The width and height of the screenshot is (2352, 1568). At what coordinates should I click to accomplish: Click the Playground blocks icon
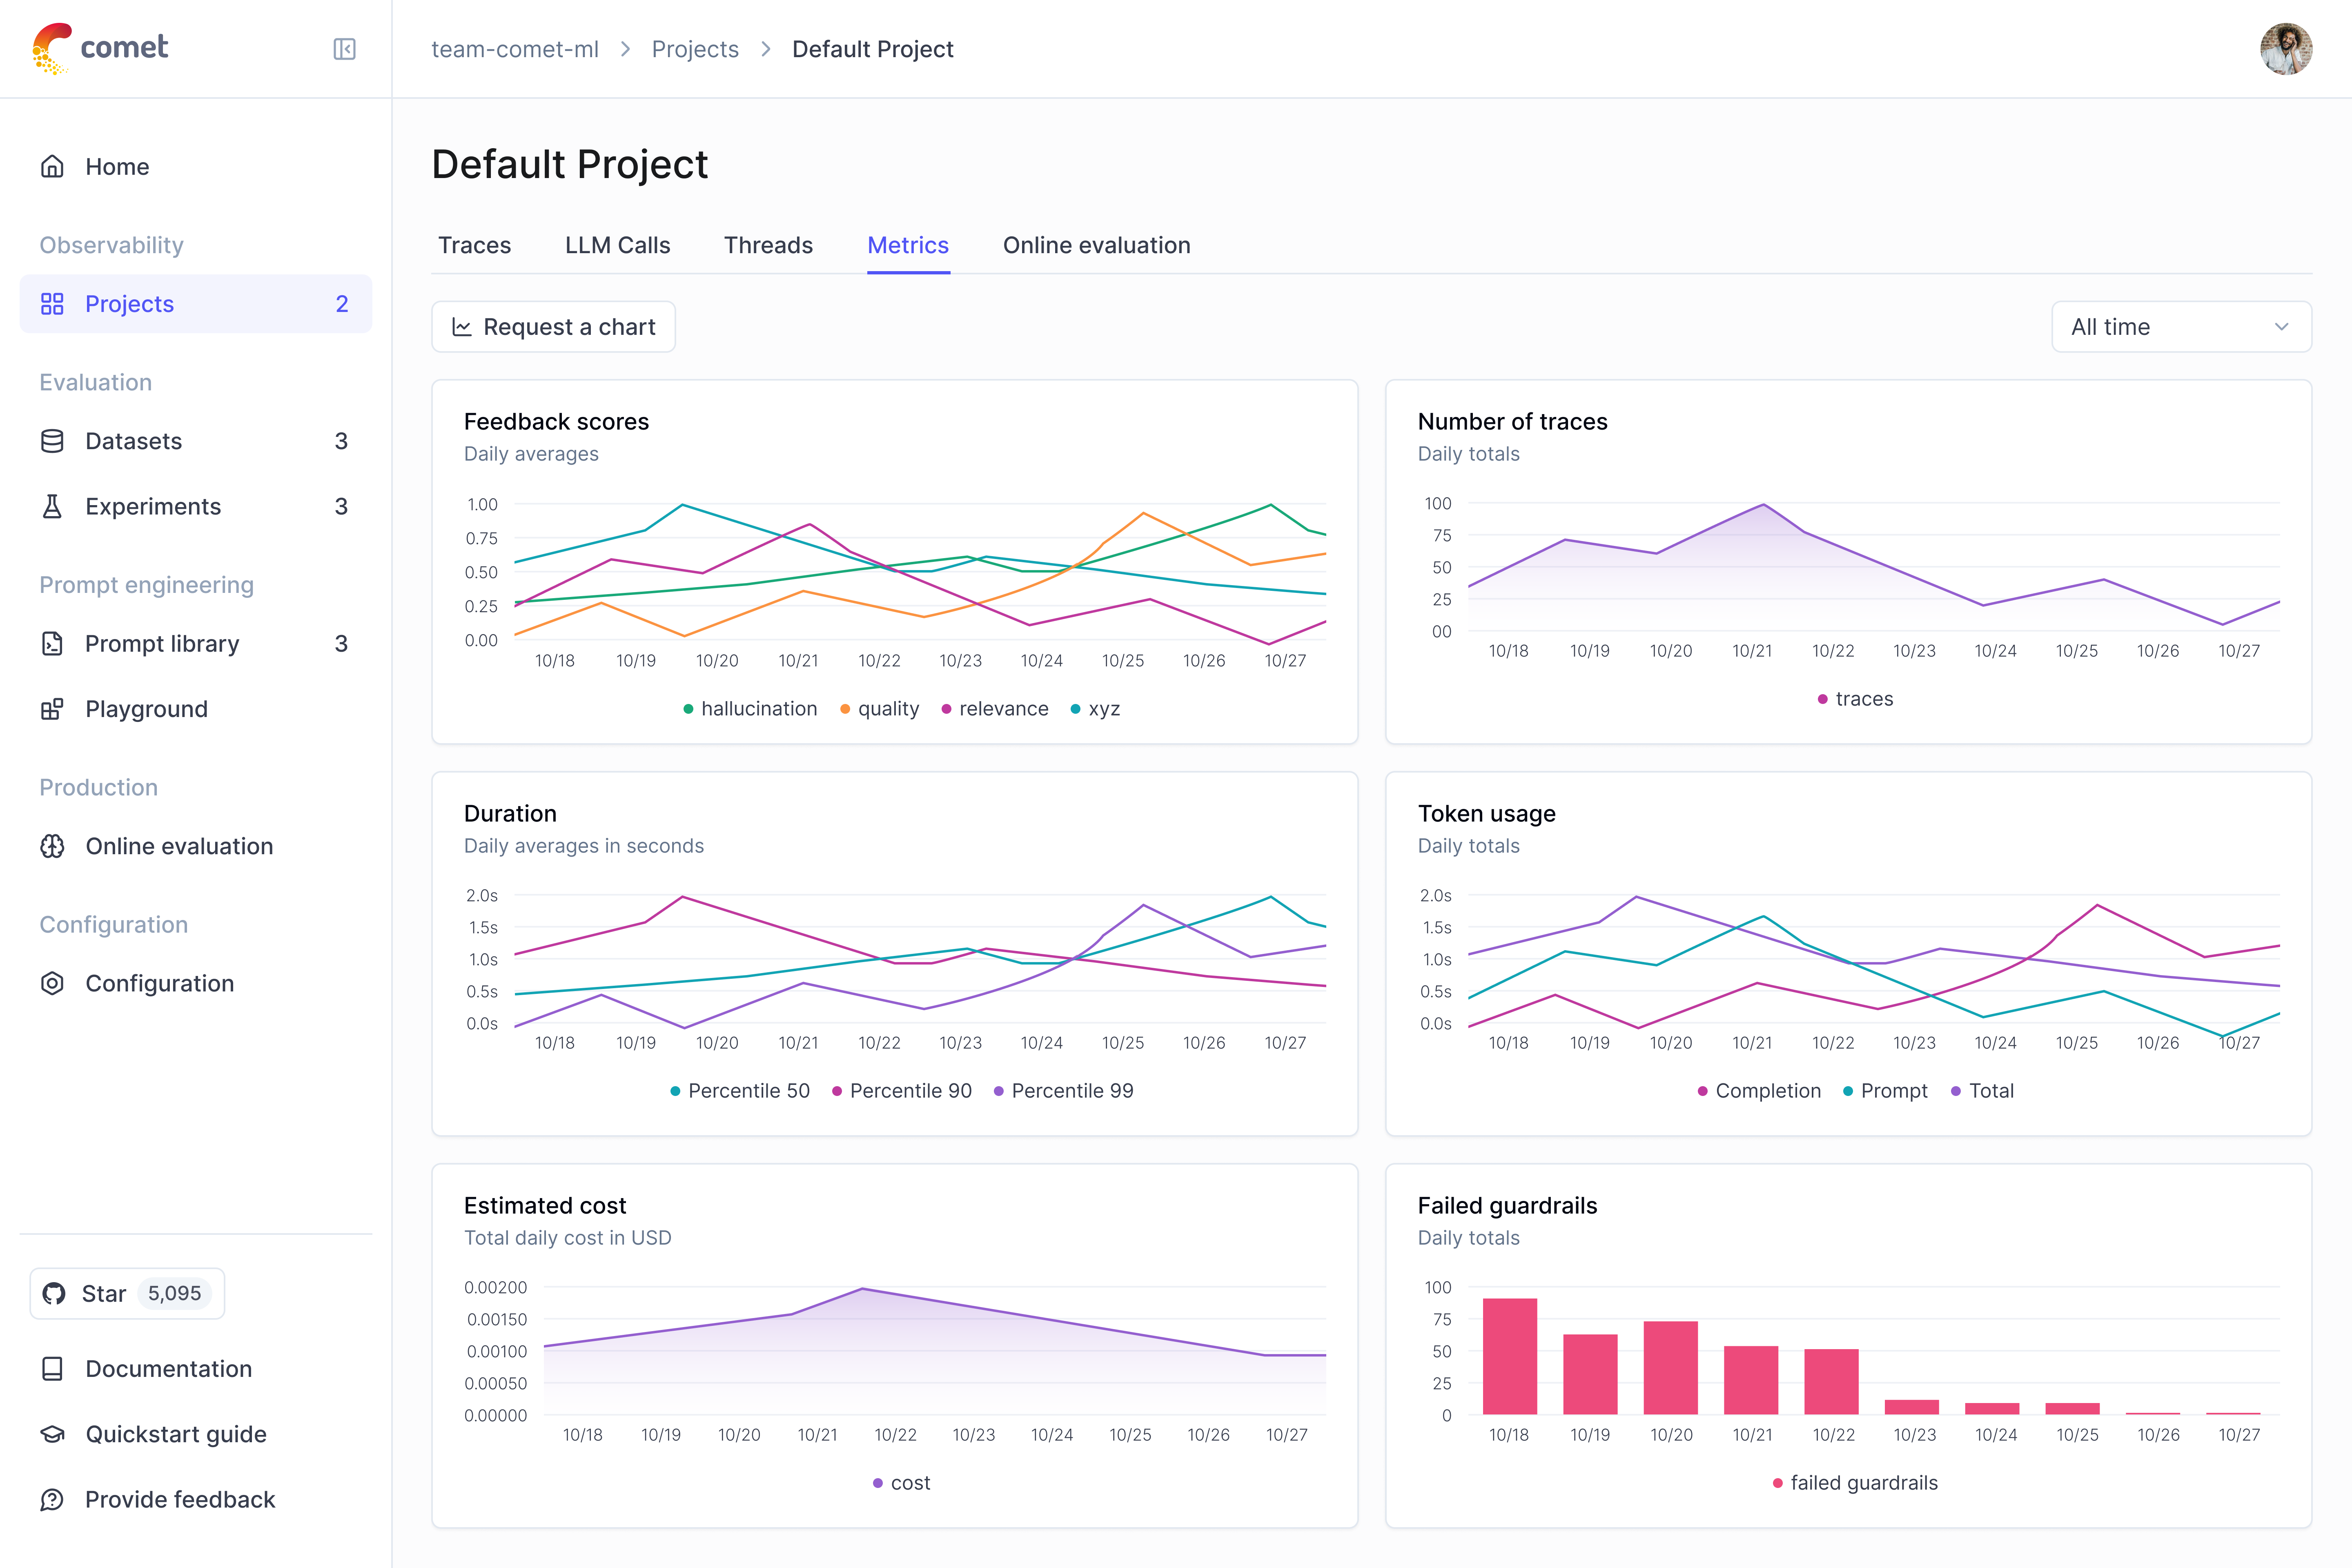click(x=52, y=709)
